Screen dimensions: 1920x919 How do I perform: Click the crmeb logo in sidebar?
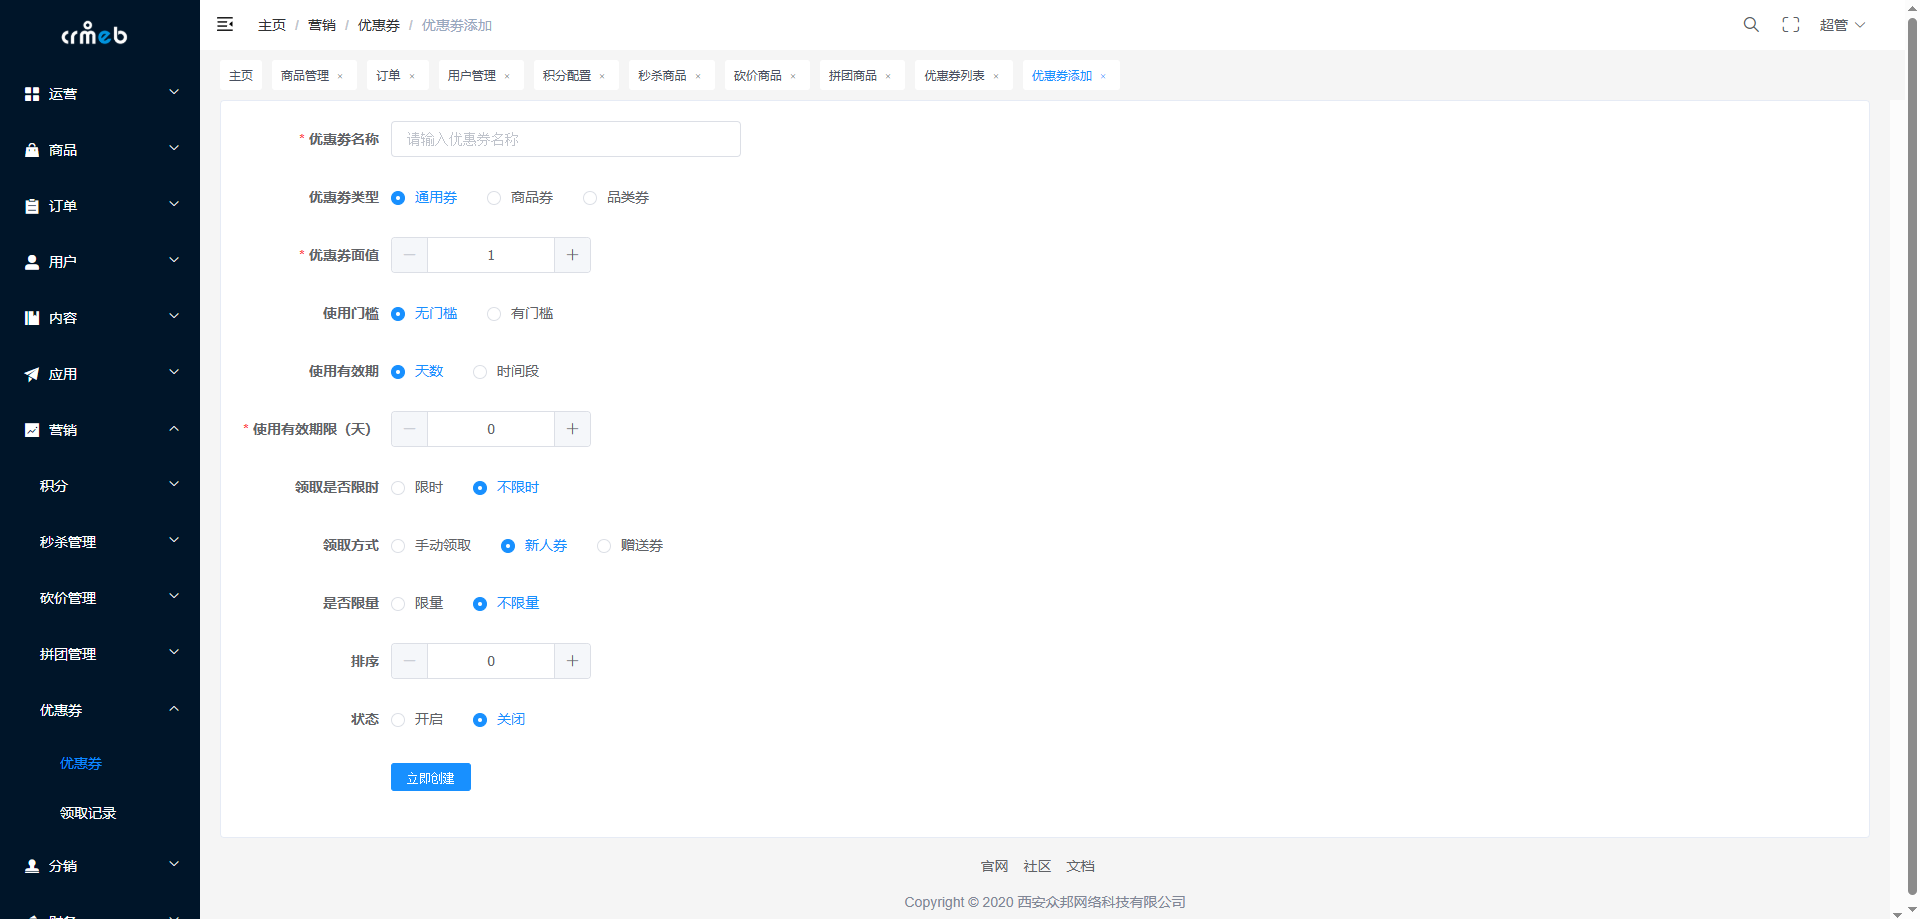click(95, 35)
